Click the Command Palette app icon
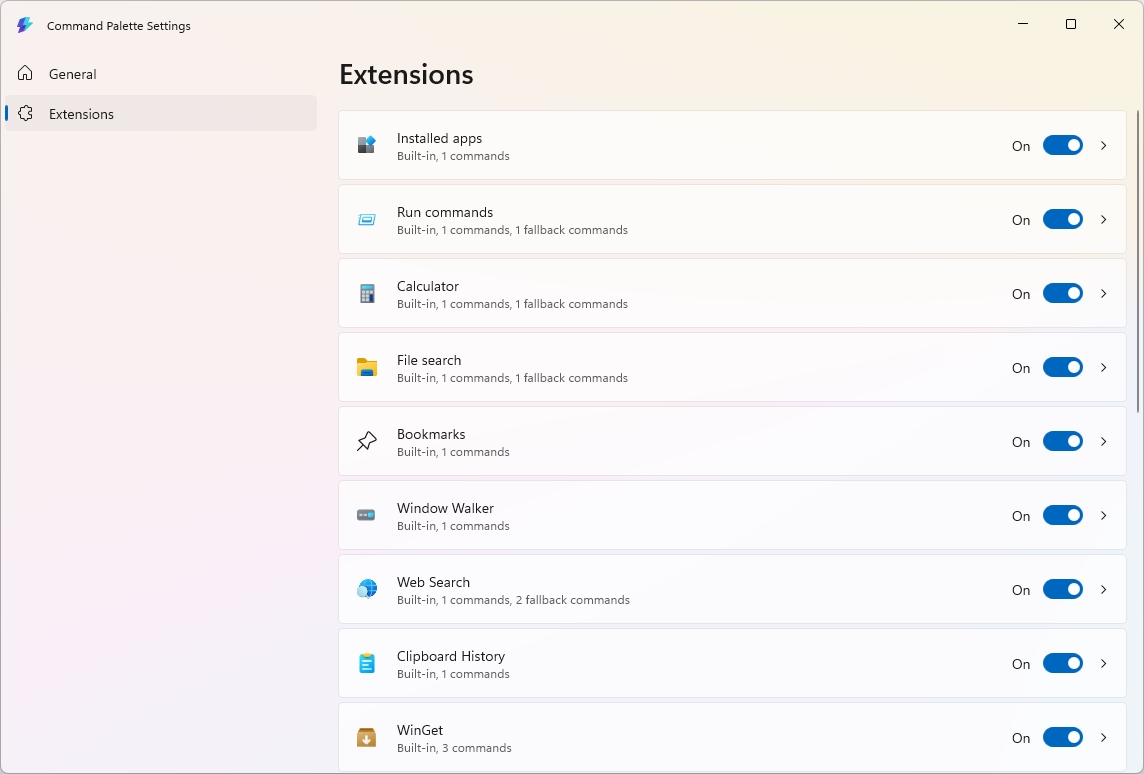The height and width of the screenshot is (774, 1144). (24, 25)
